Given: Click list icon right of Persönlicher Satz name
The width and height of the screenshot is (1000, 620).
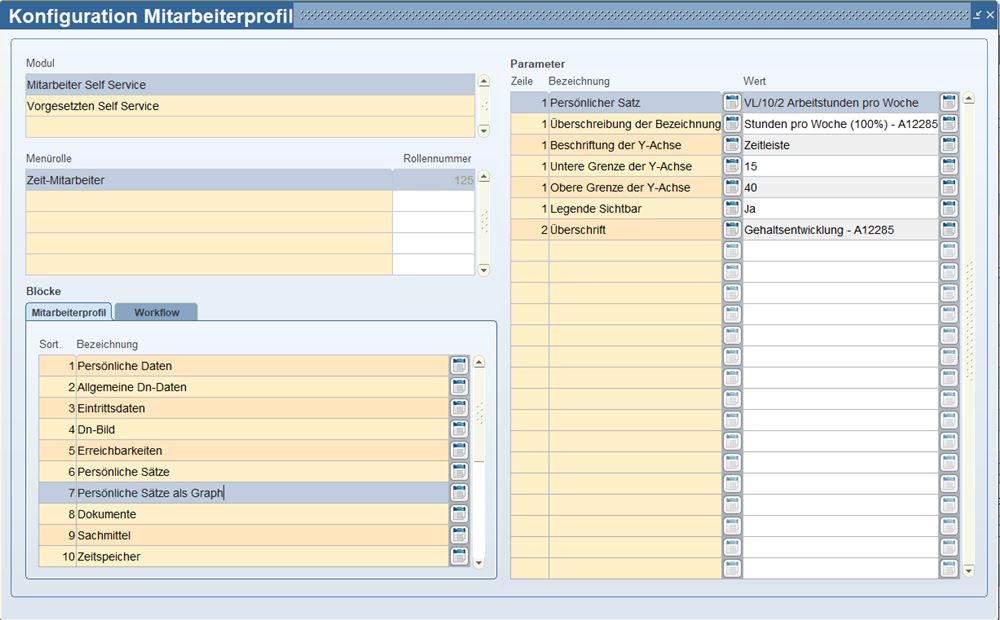Looking at the screenshot, I should click(732, 103).
